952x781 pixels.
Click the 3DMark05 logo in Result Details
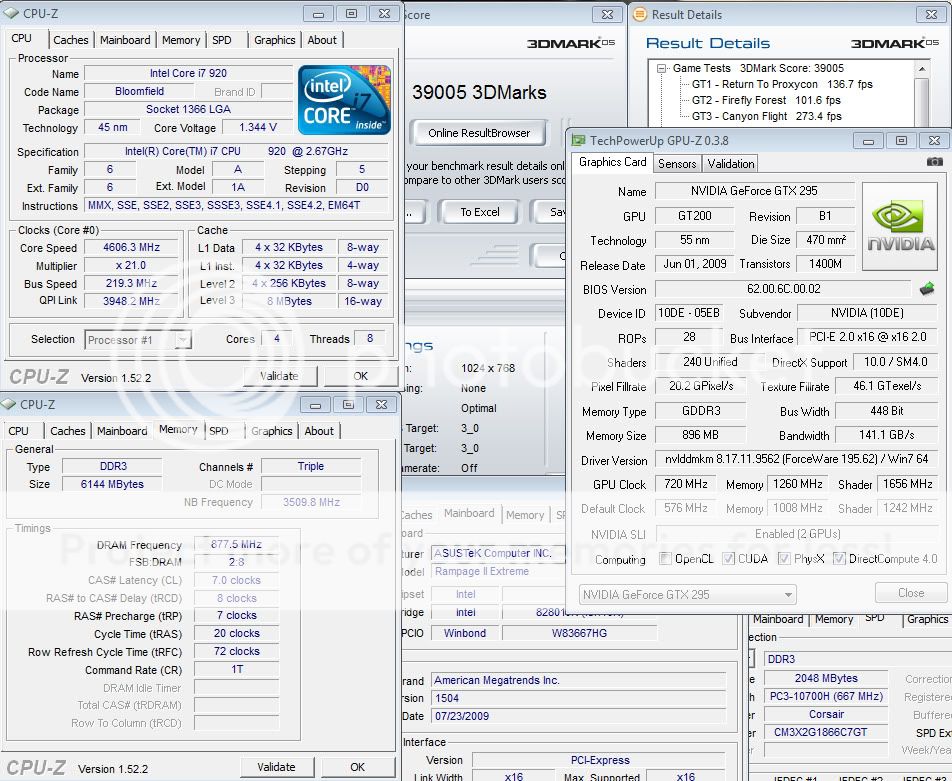894,43
